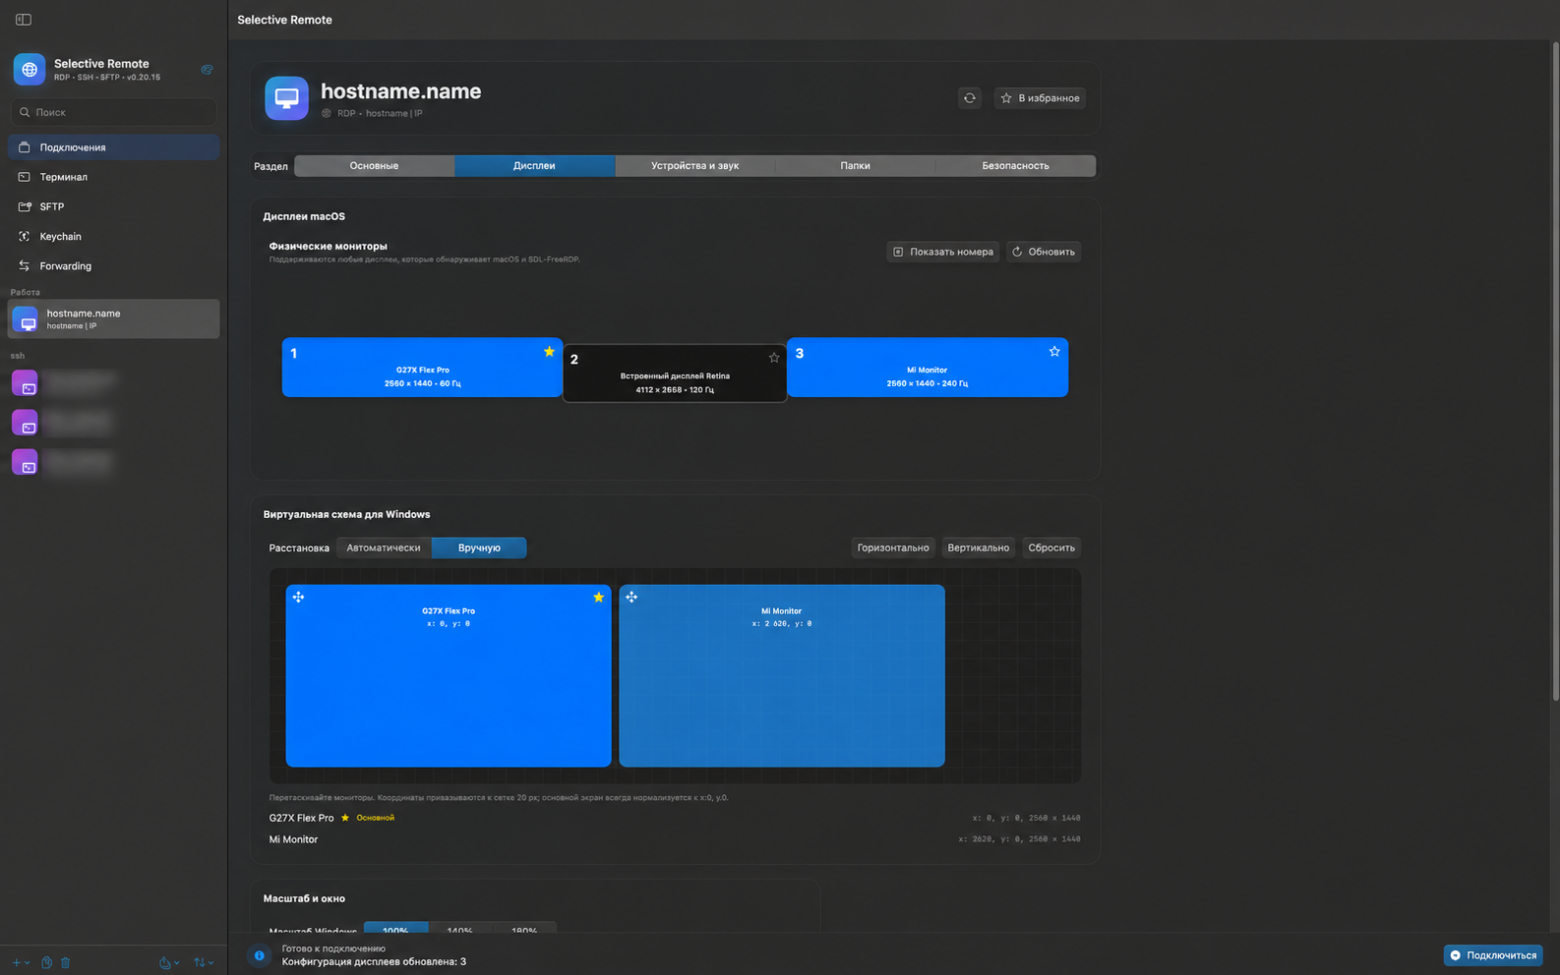Select Автоматически arrangement mode

coord(384,548)
